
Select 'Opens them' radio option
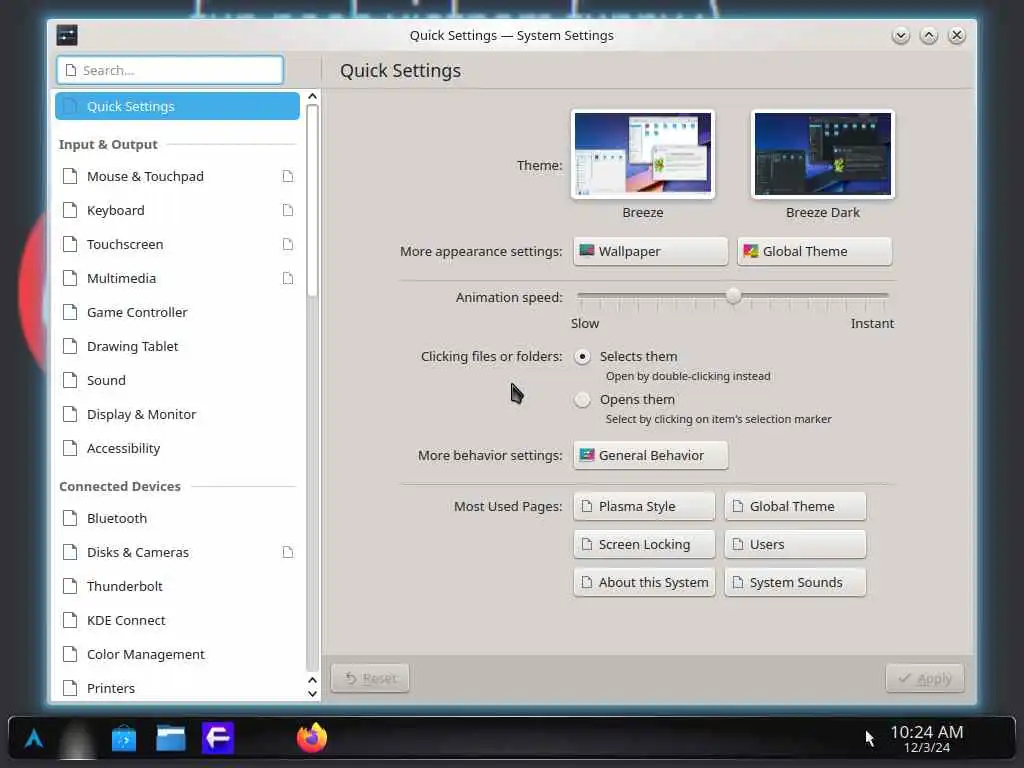point(582,400)
